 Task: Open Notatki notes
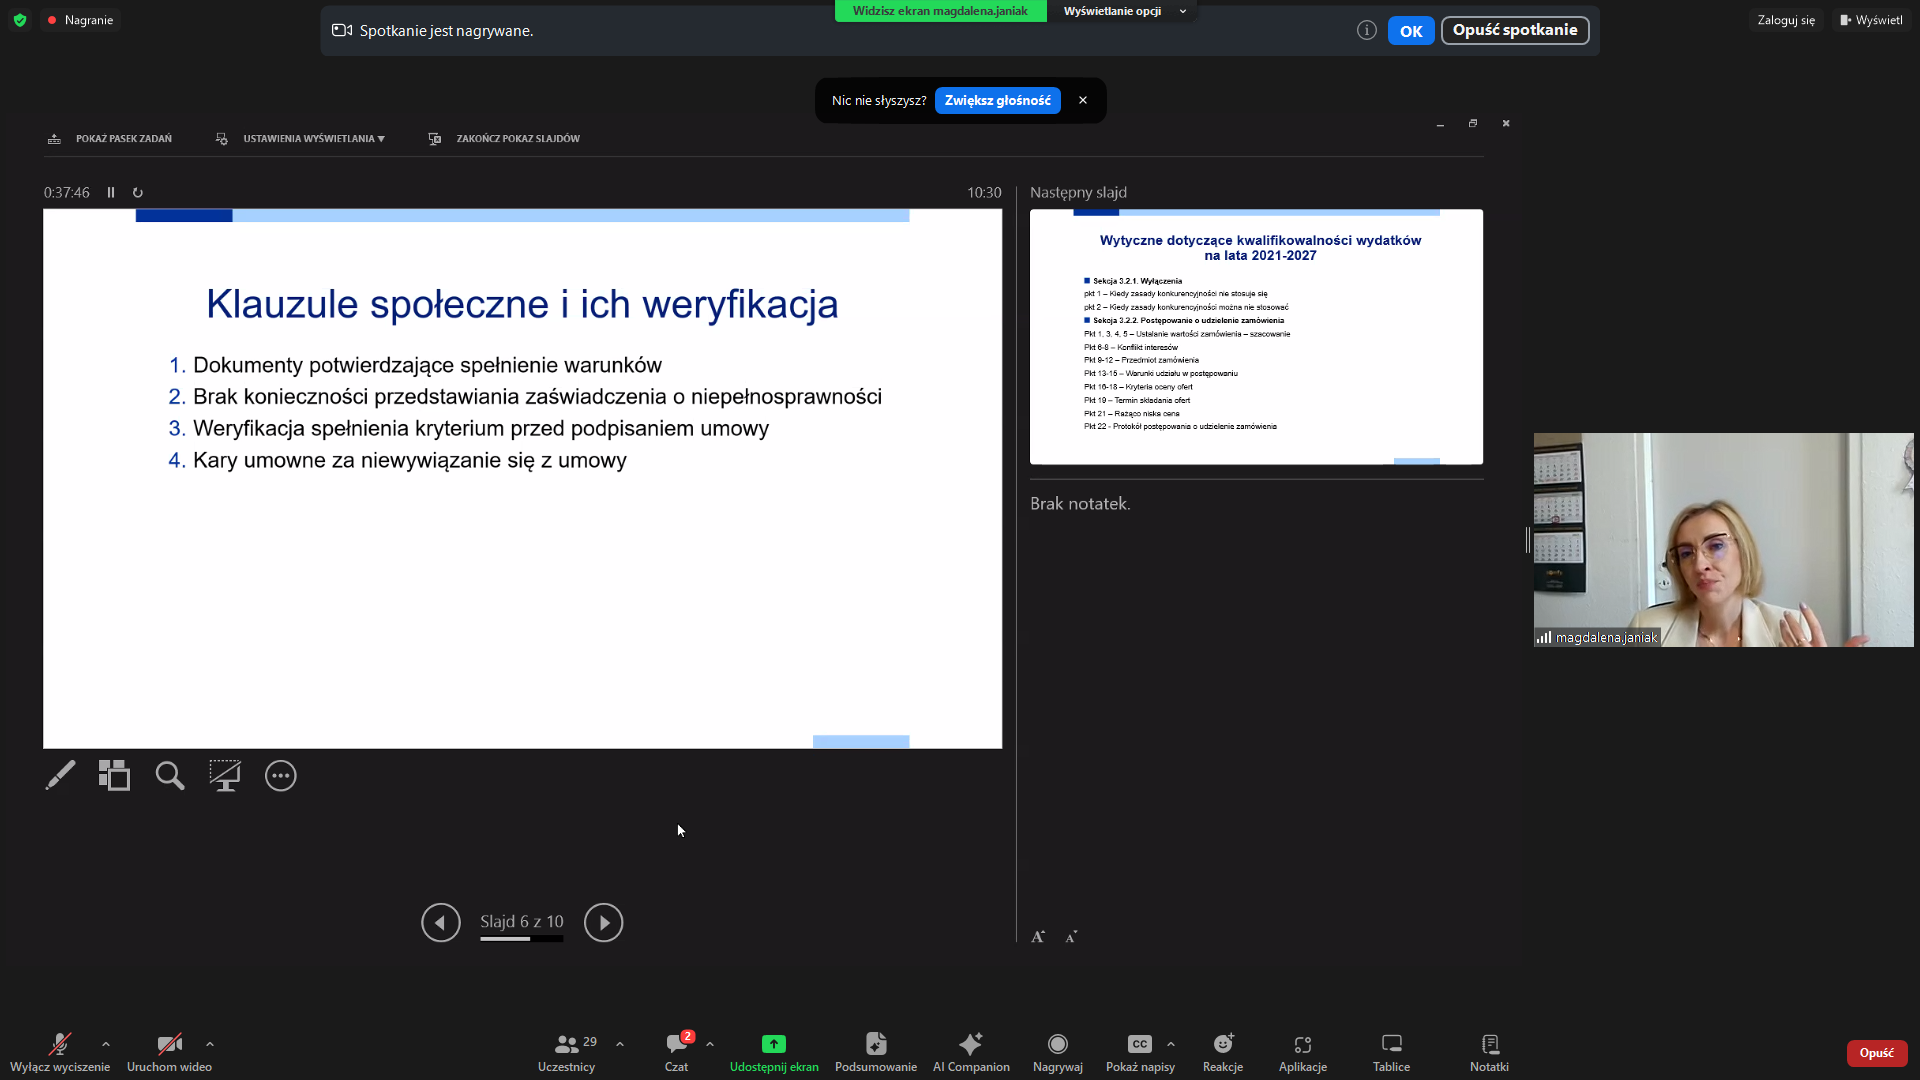point(1489,1052)
